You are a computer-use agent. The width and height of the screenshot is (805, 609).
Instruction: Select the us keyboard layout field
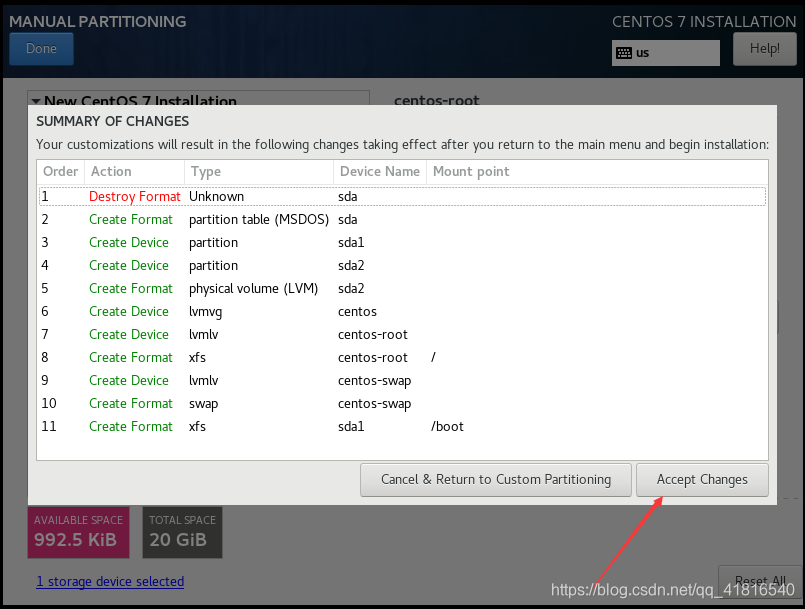[x=665, y=53]
